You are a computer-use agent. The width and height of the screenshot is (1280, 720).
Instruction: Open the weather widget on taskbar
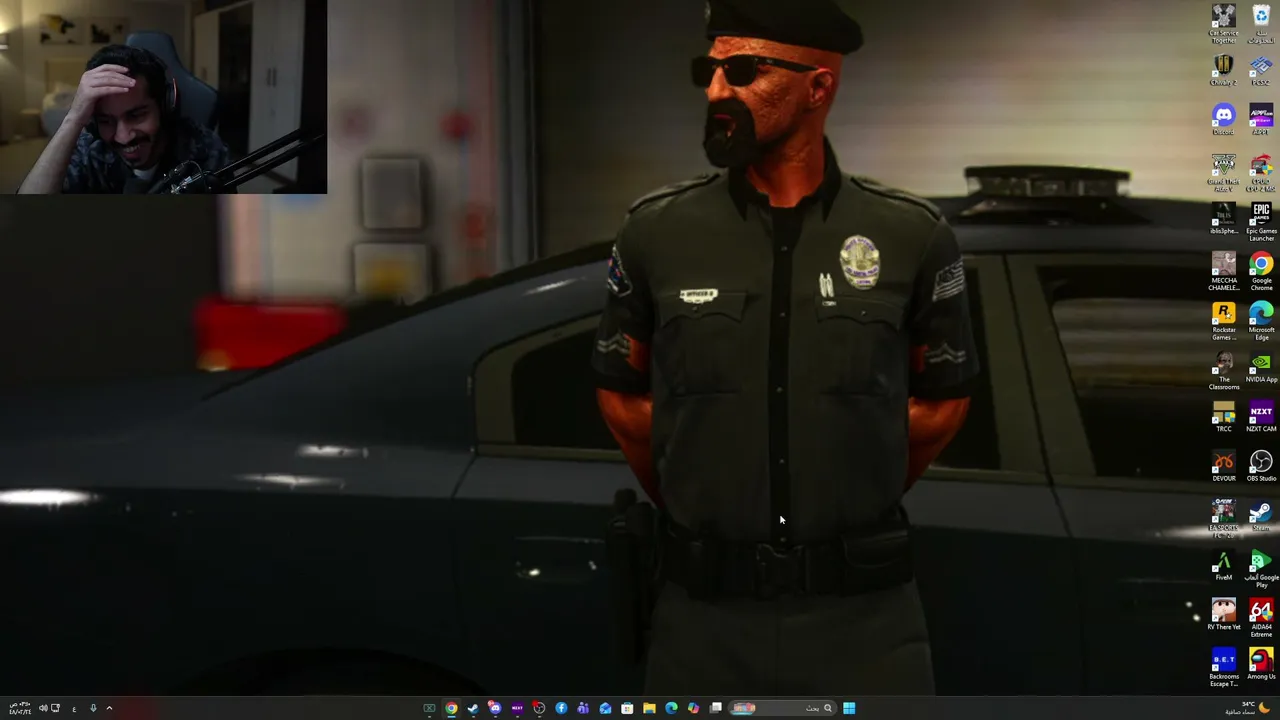coord(1250,708)
